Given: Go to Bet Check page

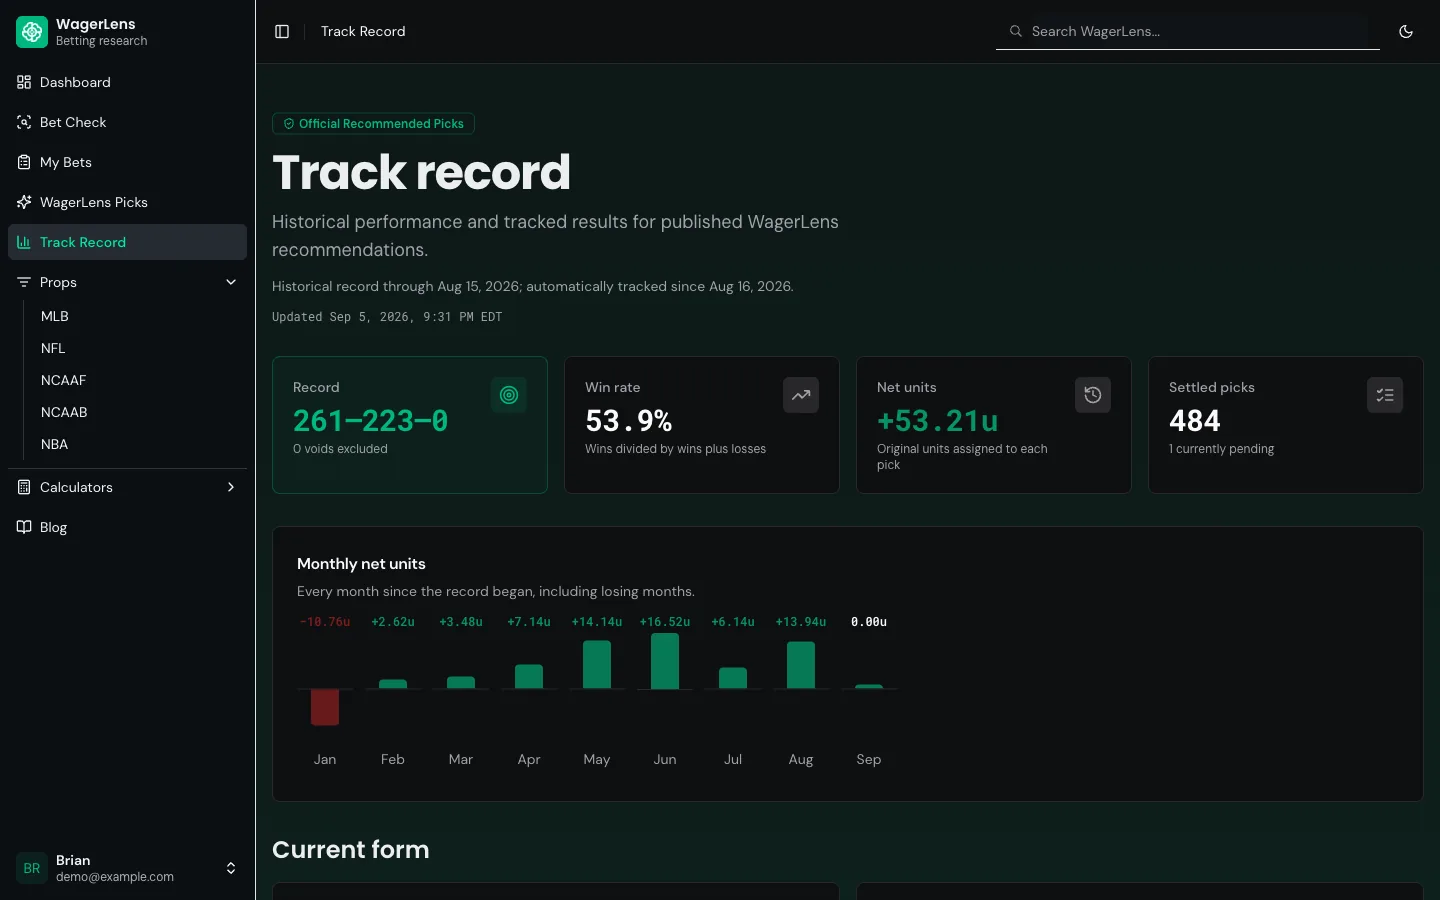Looking at the screenshot, I should click(x=127, y=122).
